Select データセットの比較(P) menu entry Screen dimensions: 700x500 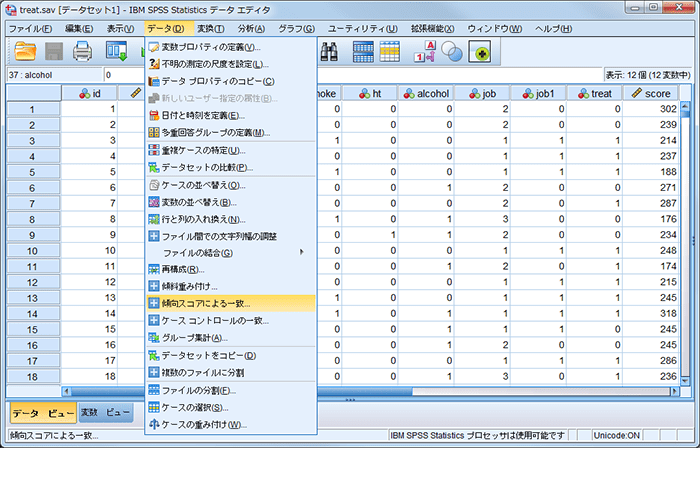click(x=231, y=167)
